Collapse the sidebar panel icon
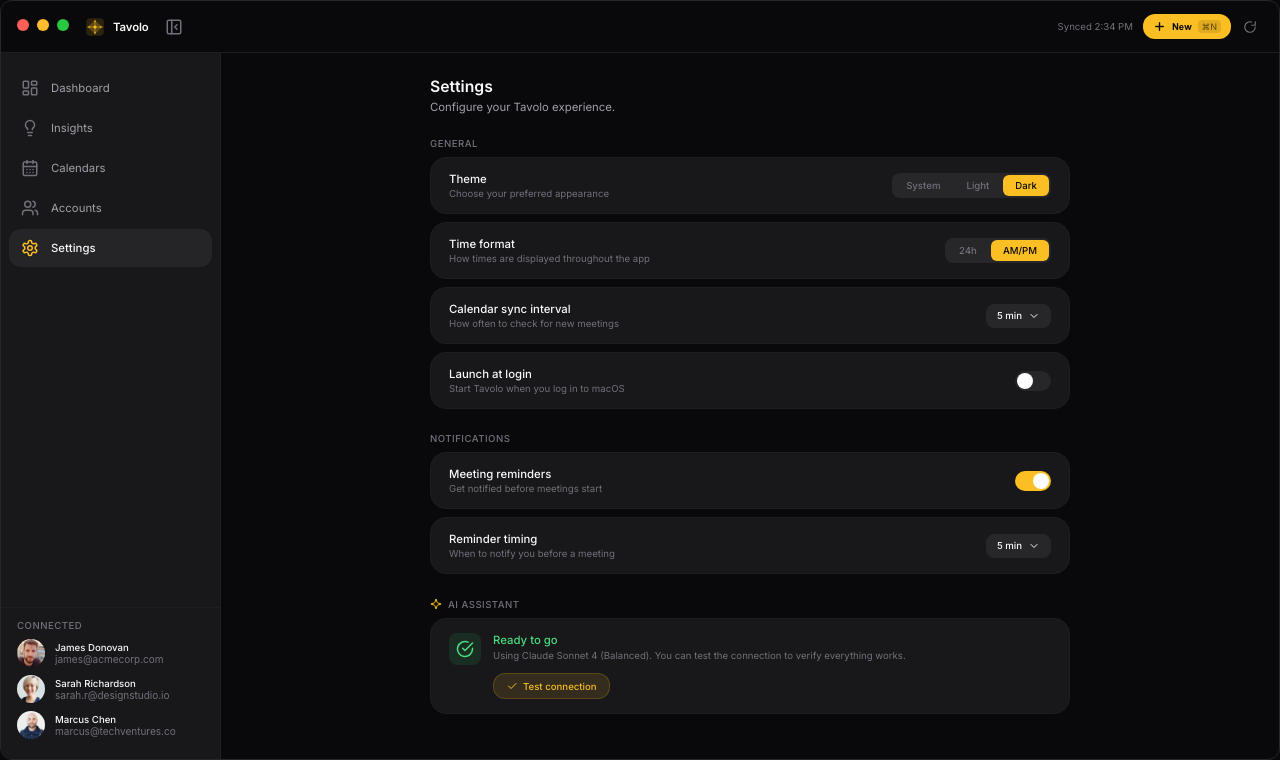 click(174, 27)
